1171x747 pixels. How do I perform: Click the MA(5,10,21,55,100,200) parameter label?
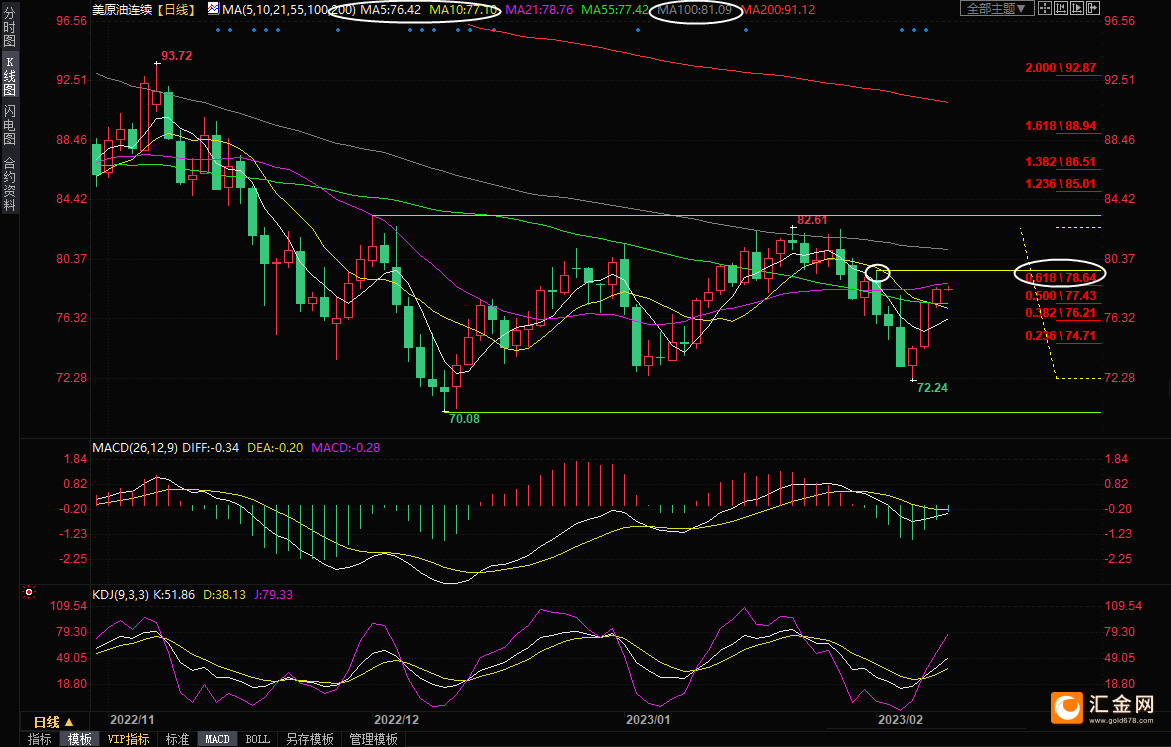(289, 10)
